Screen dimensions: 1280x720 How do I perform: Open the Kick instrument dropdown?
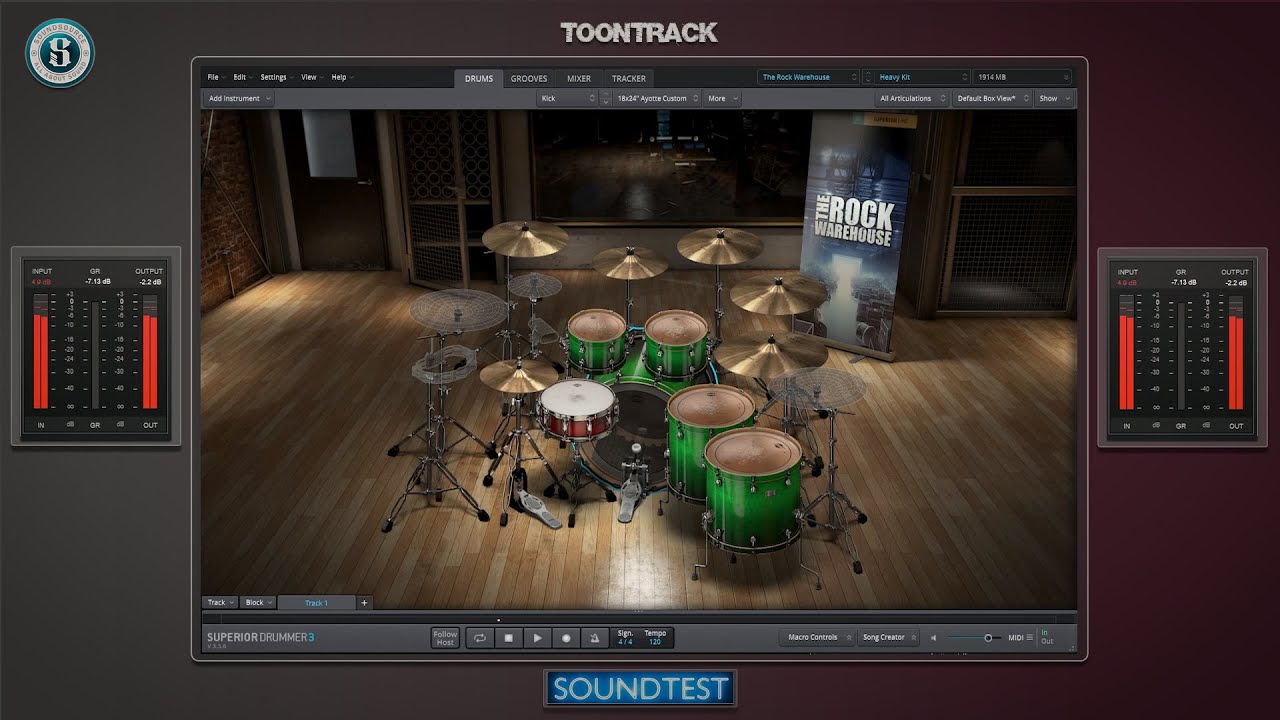point(567,99)
